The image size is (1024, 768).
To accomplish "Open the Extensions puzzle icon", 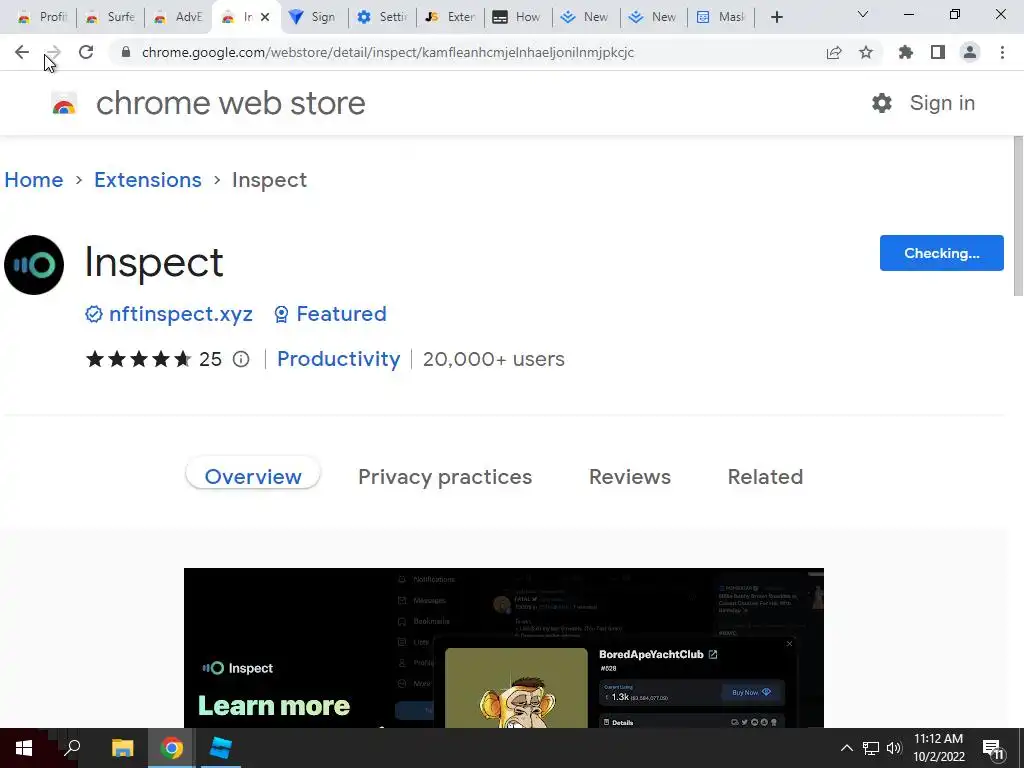I will (906, 52).
